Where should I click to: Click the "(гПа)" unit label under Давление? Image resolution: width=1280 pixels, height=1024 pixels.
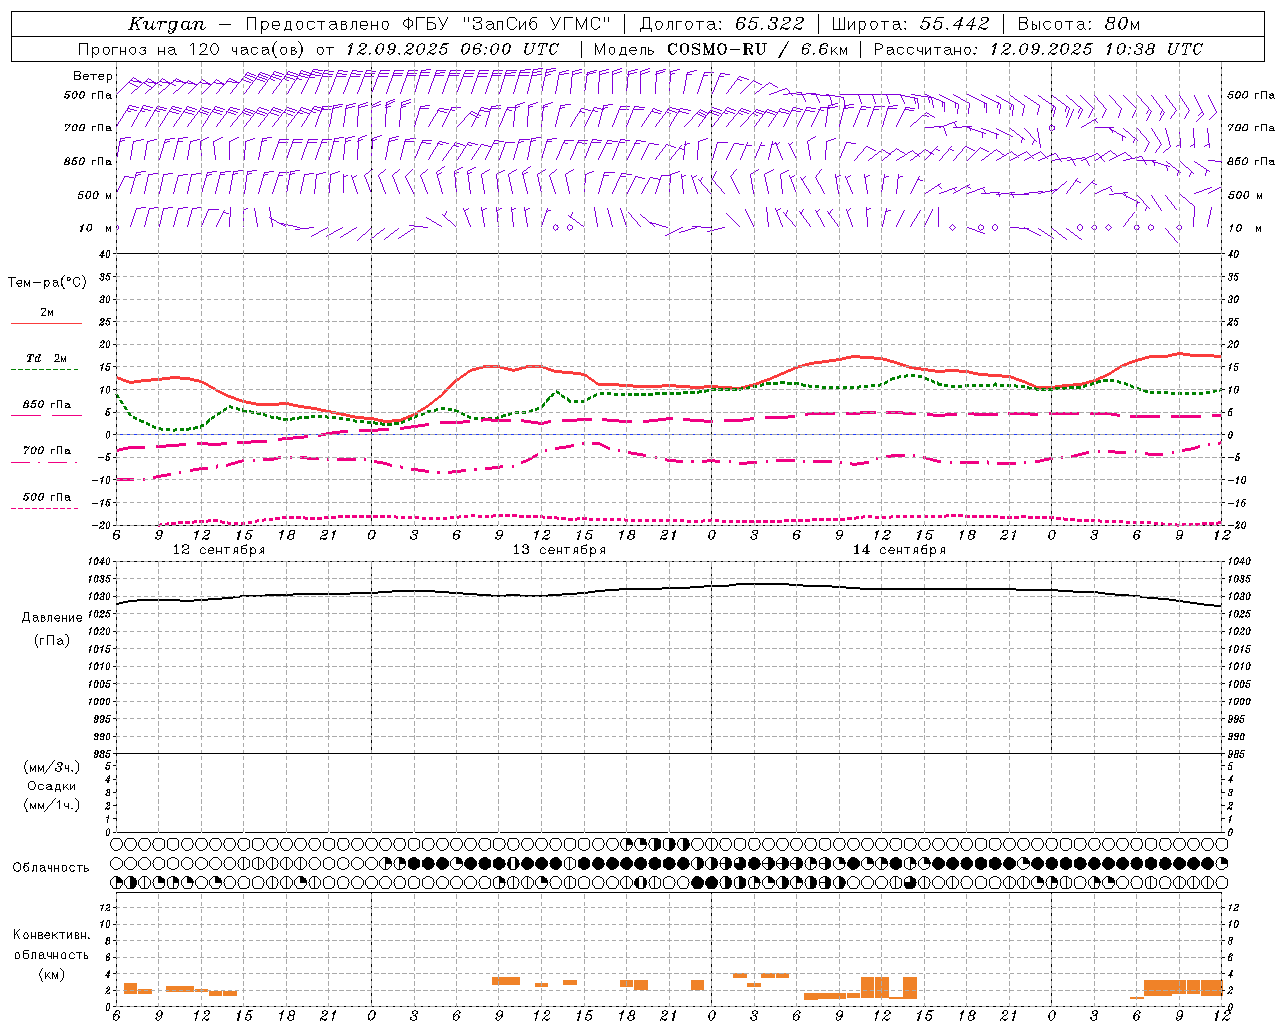tap(52, 640)
